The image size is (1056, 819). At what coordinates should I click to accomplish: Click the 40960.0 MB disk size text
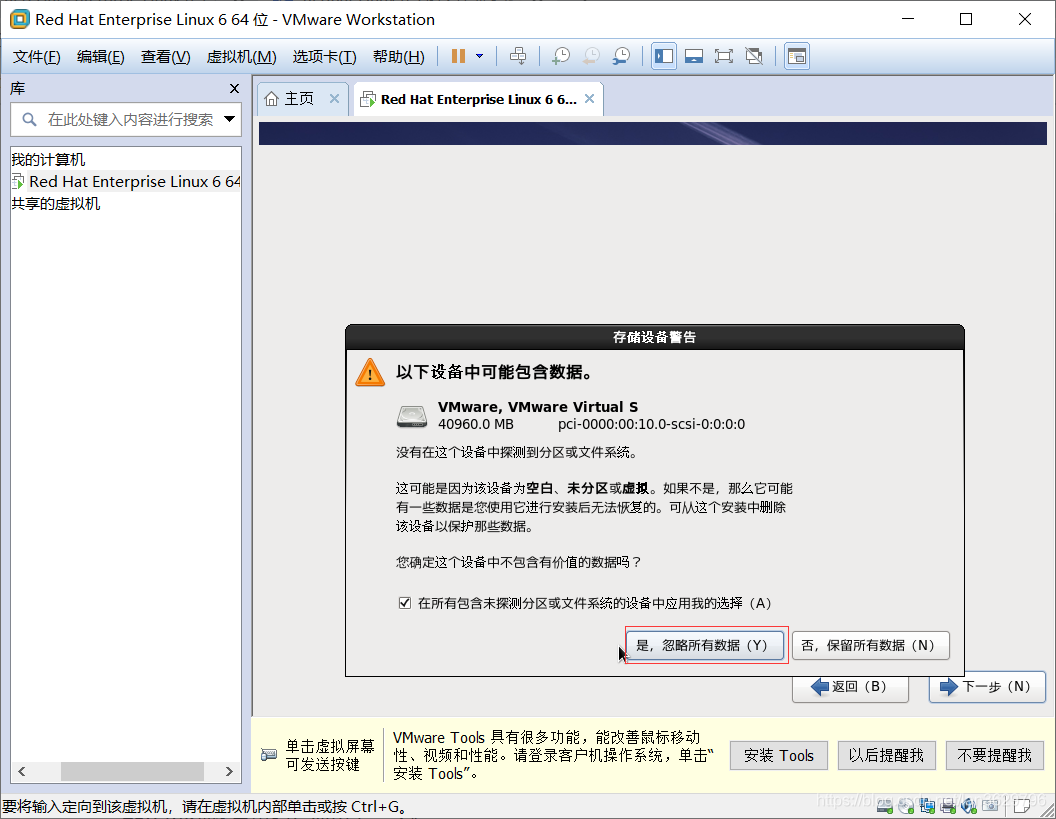click(x=475, y=424)
